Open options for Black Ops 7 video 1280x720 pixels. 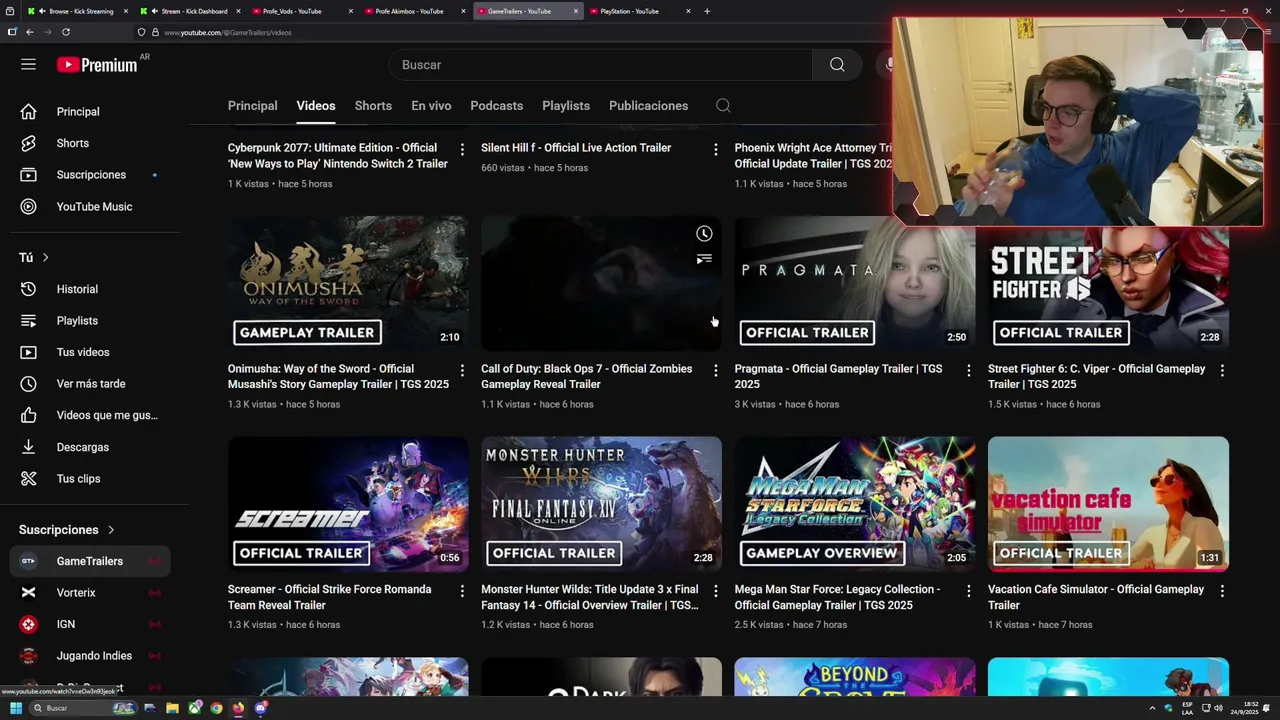point(715,370)
